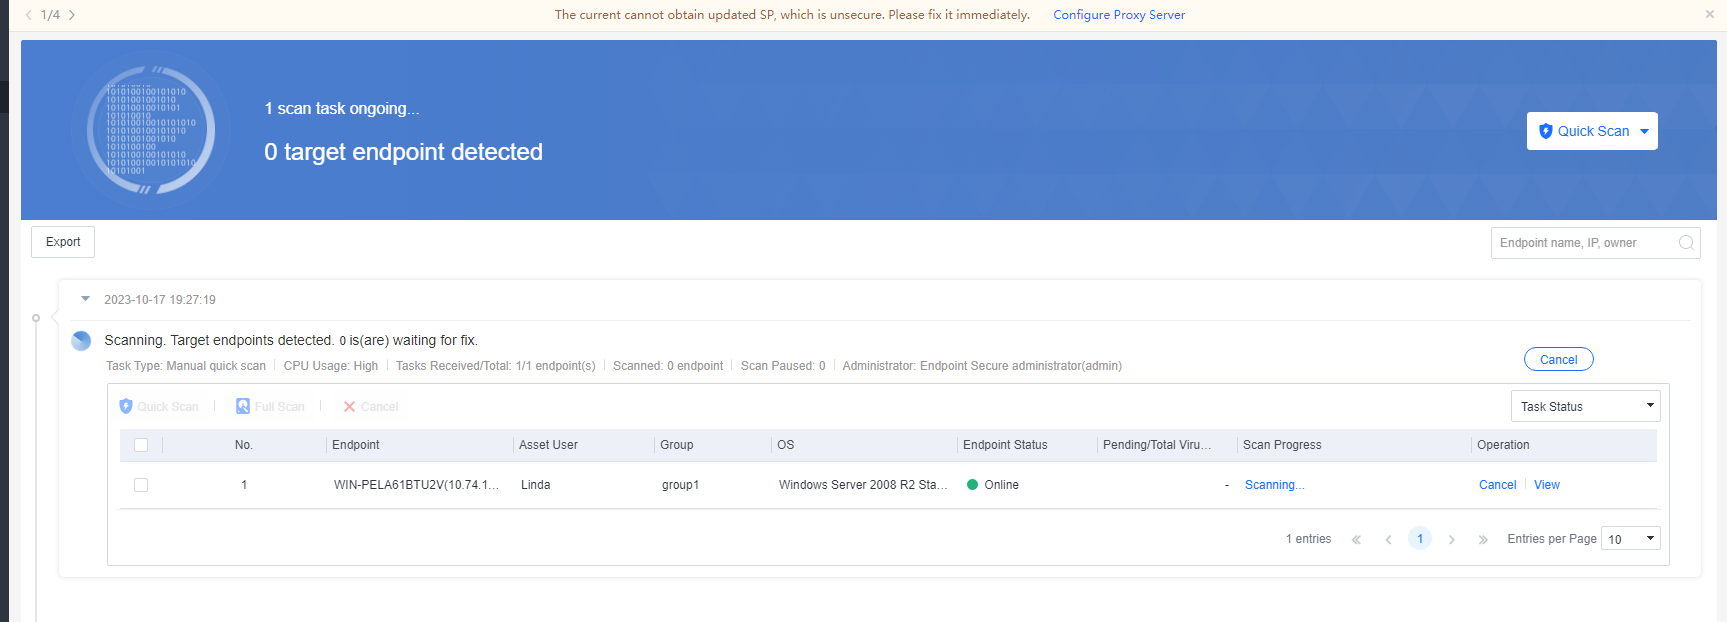Click the scanning pie status icon
Screen dimensions: 1727x622
82,341
